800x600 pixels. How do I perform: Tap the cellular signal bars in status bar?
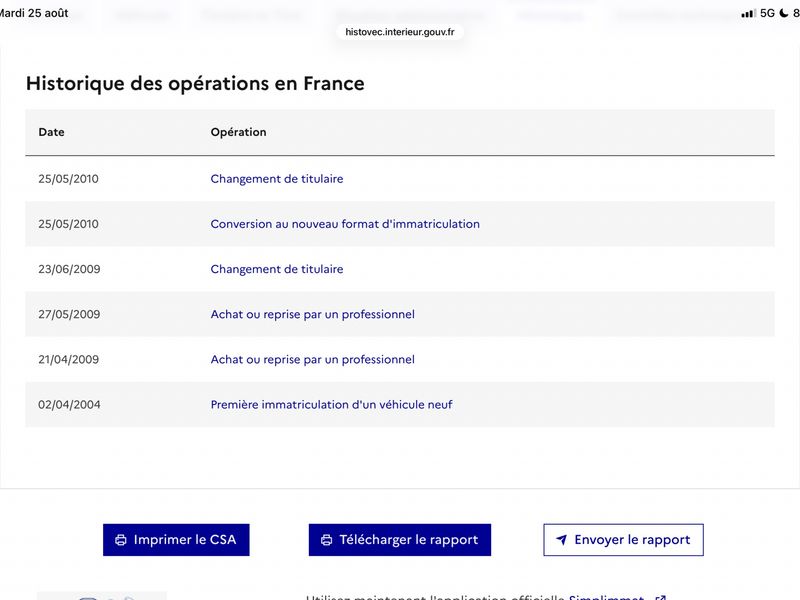click(x=748, y=13)
